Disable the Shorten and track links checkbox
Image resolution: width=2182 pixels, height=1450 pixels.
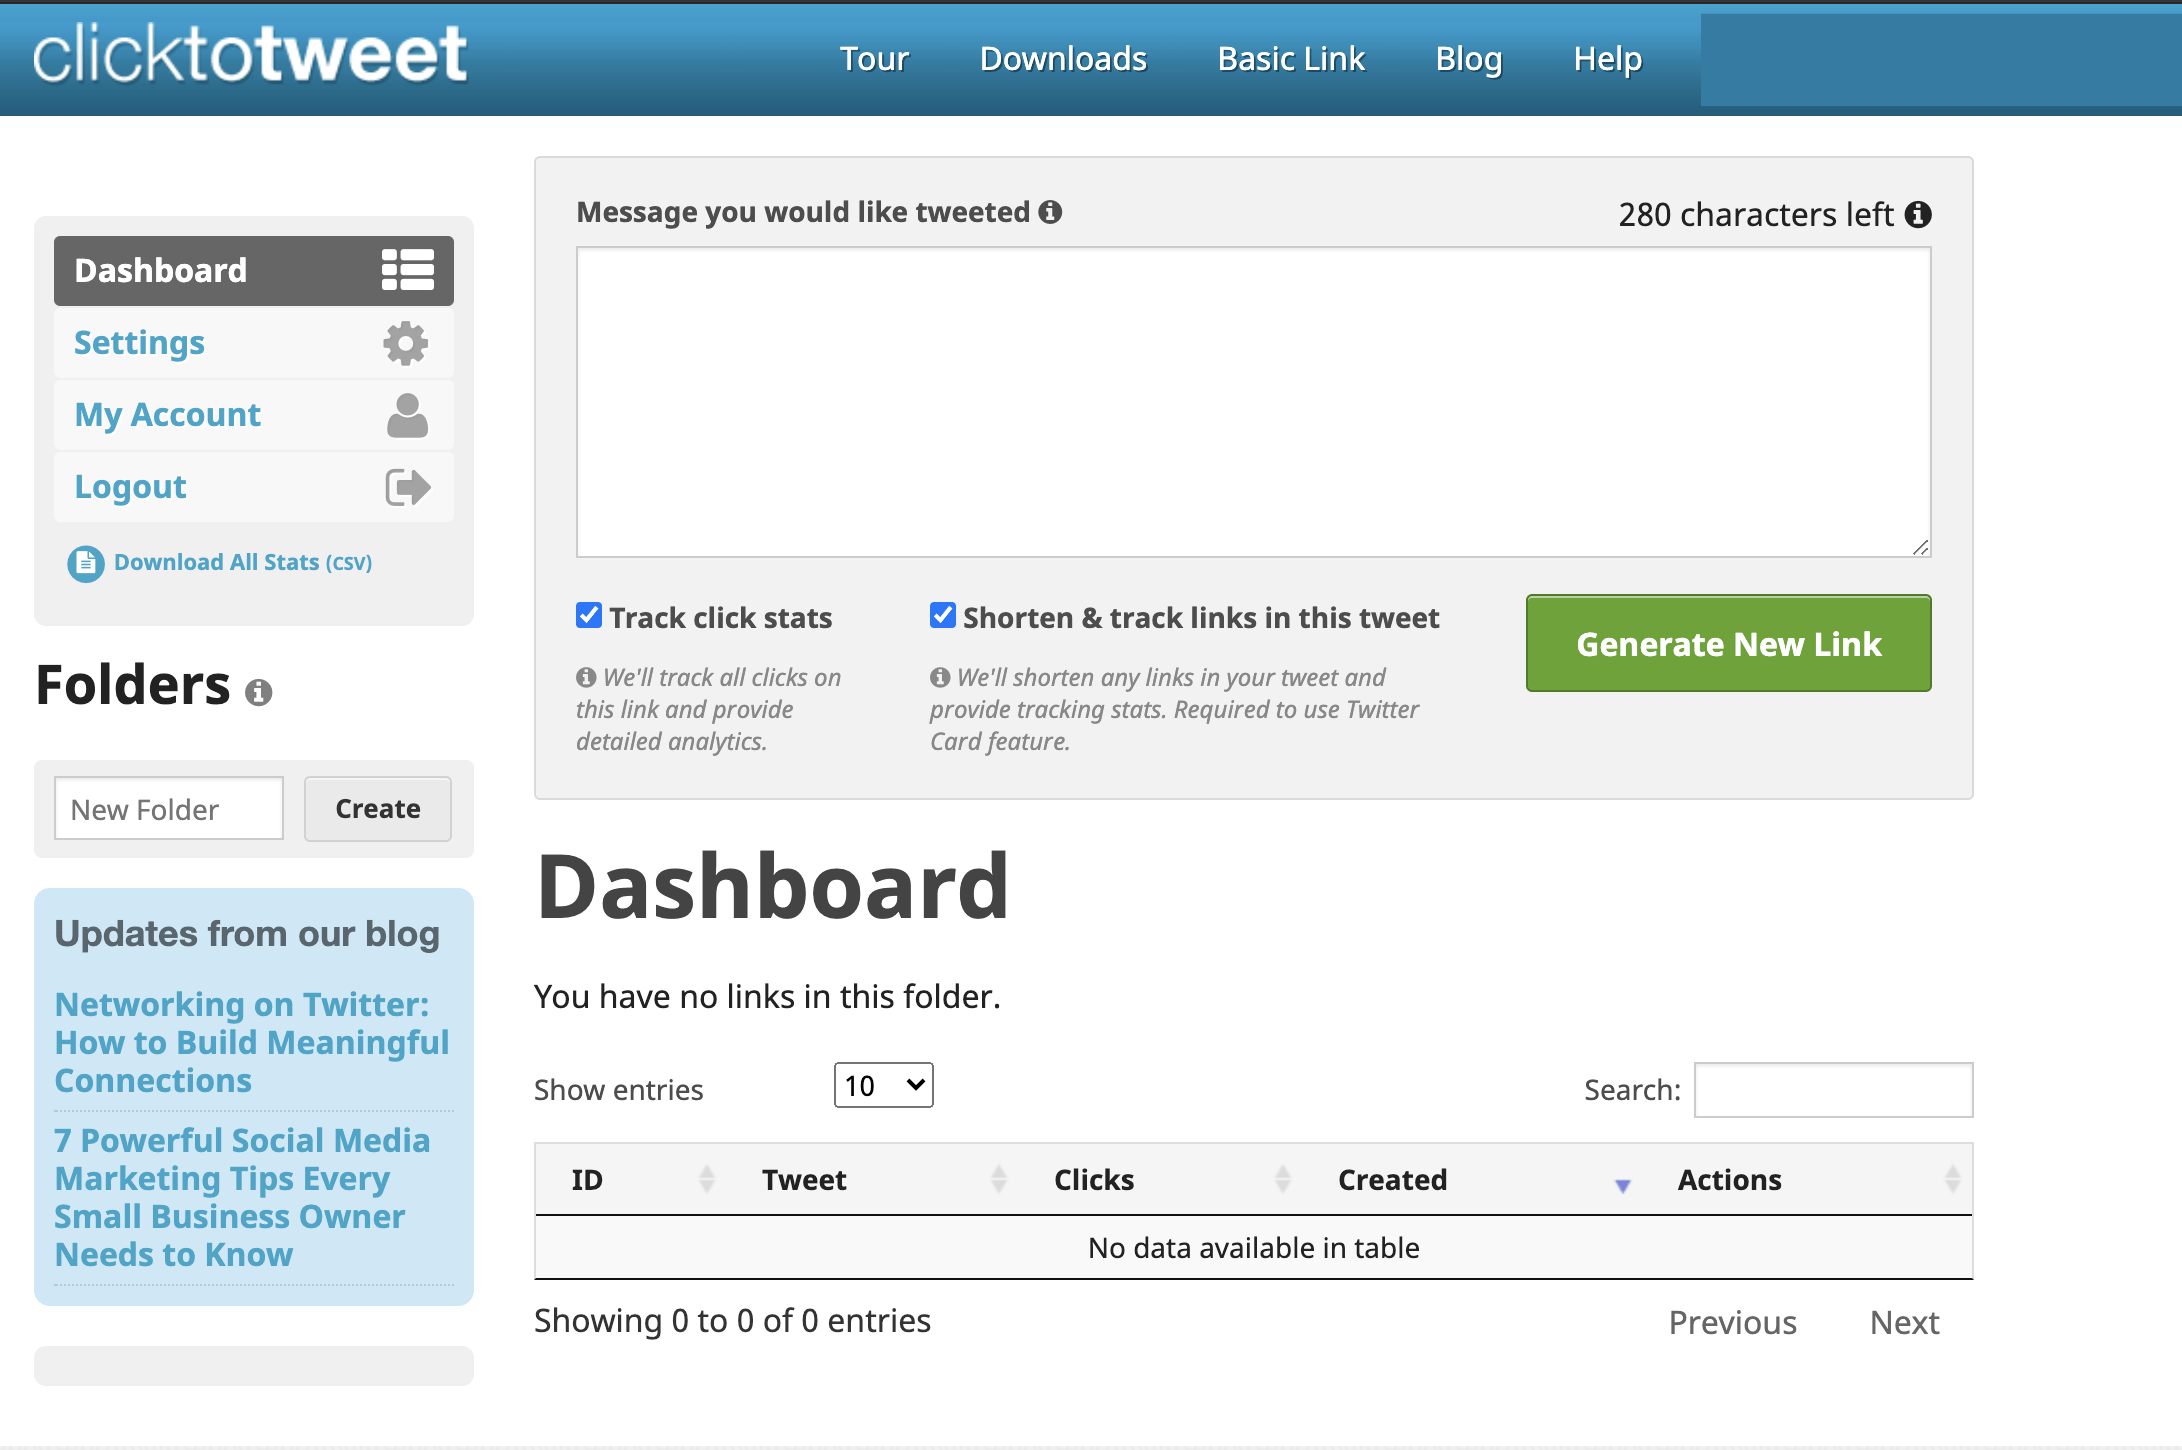point(941,617)
